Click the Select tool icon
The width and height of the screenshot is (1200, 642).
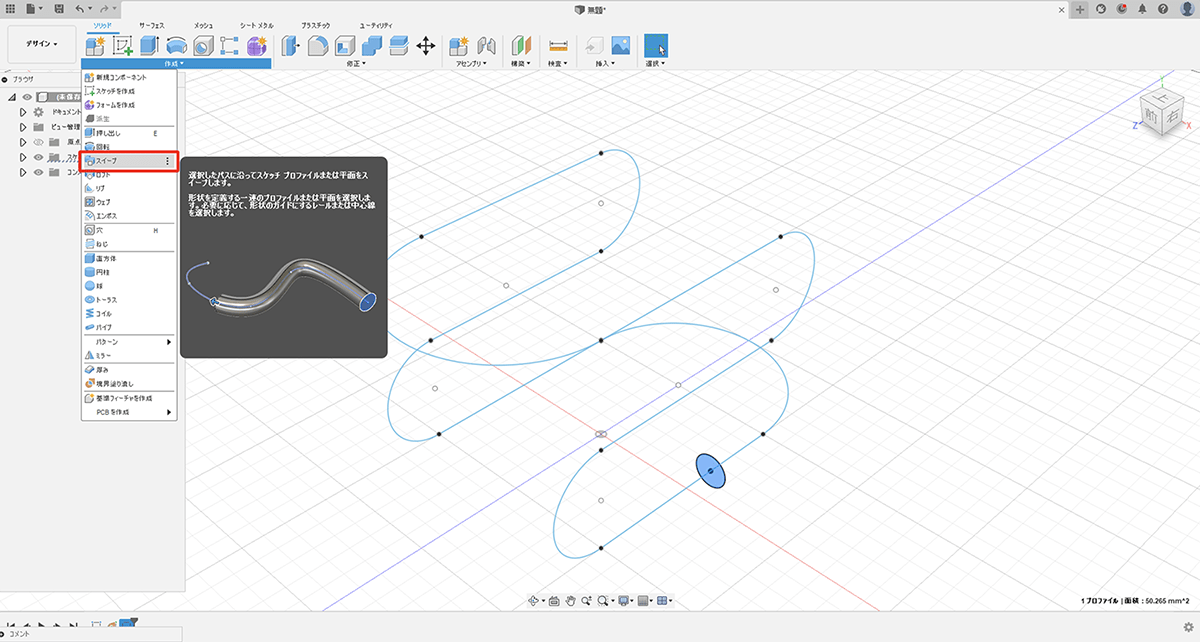(x=656, y=45)
